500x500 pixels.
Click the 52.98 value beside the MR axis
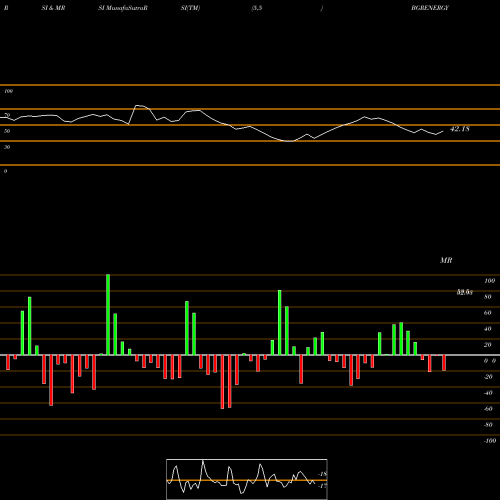point(464,292)
